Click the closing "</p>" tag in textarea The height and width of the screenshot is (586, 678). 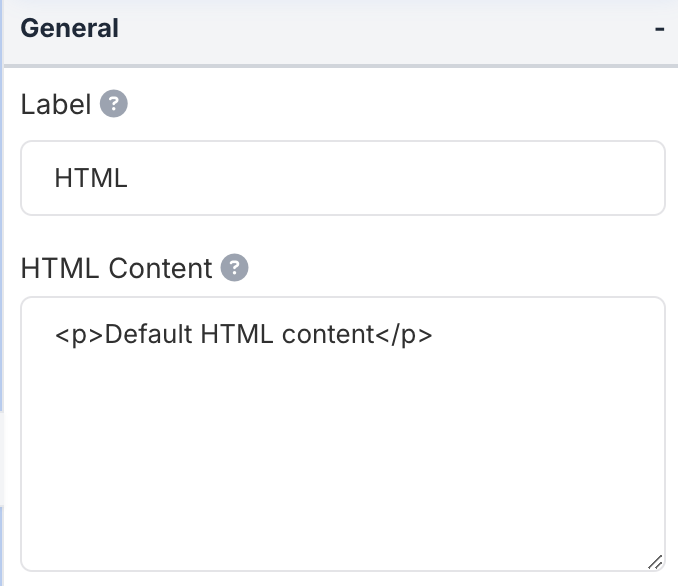[x=403, y=335]
